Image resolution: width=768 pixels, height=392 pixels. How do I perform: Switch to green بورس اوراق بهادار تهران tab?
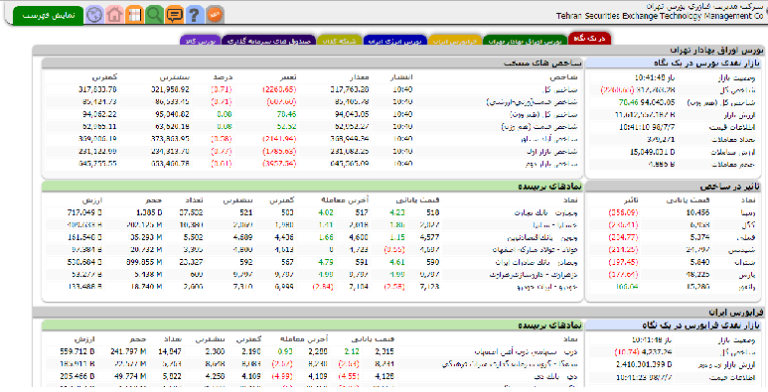(525, 41)
